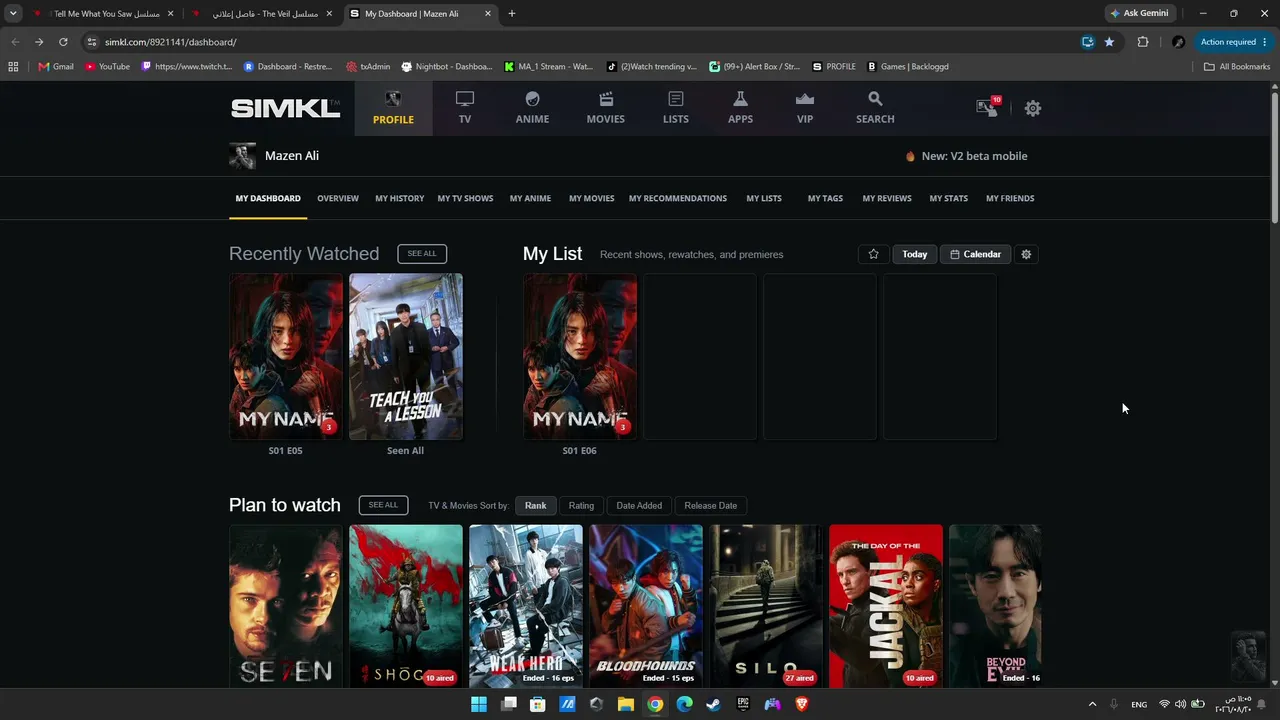The height and width of the screenshot is (720, 1280).
Task: Open the New: V2 beta mobile link
Action: pos(966,156)
